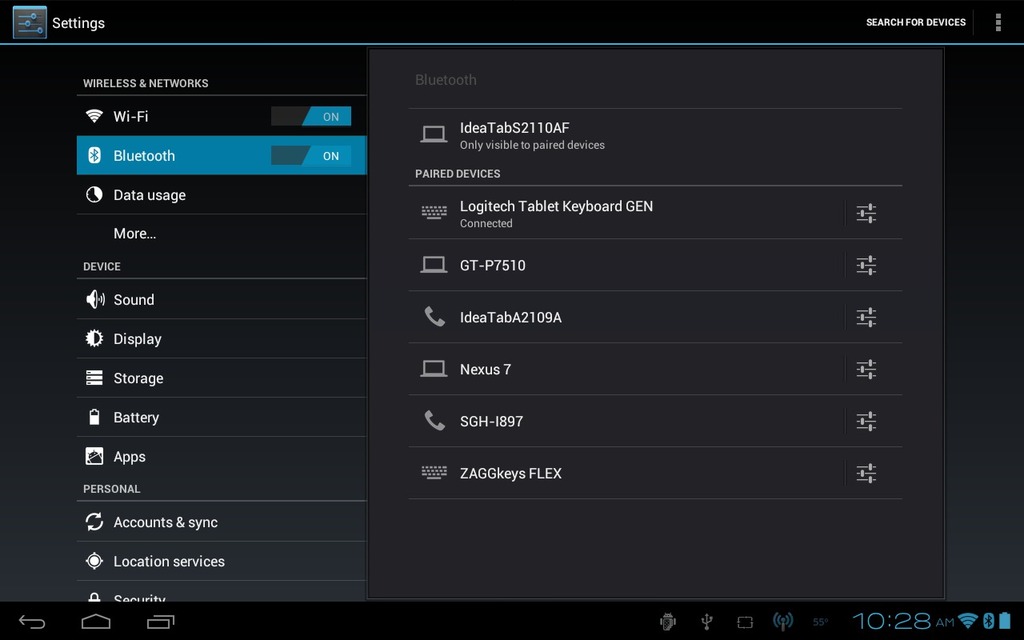
Task: Tap settings icon beside SGH-I897
Action: (x=866, y=421)
